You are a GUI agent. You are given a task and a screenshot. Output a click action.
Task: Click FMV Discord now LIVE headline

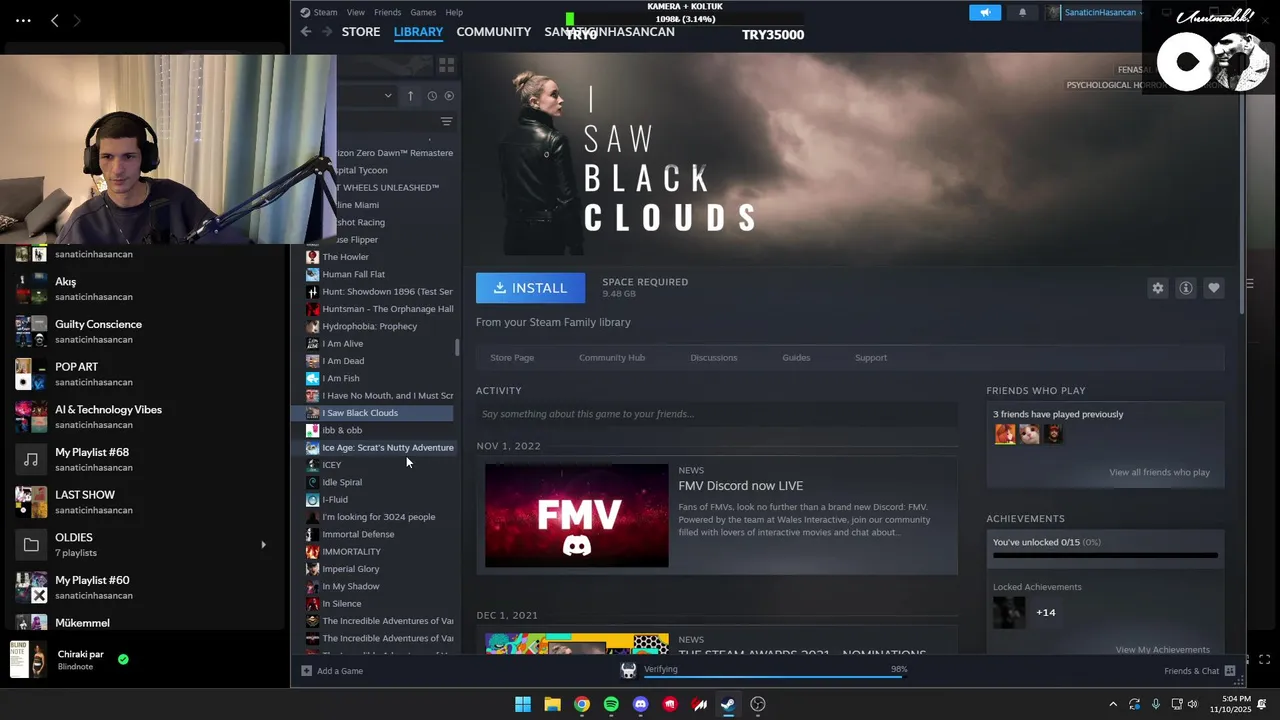pyautogui.click(x=741, y=486)
